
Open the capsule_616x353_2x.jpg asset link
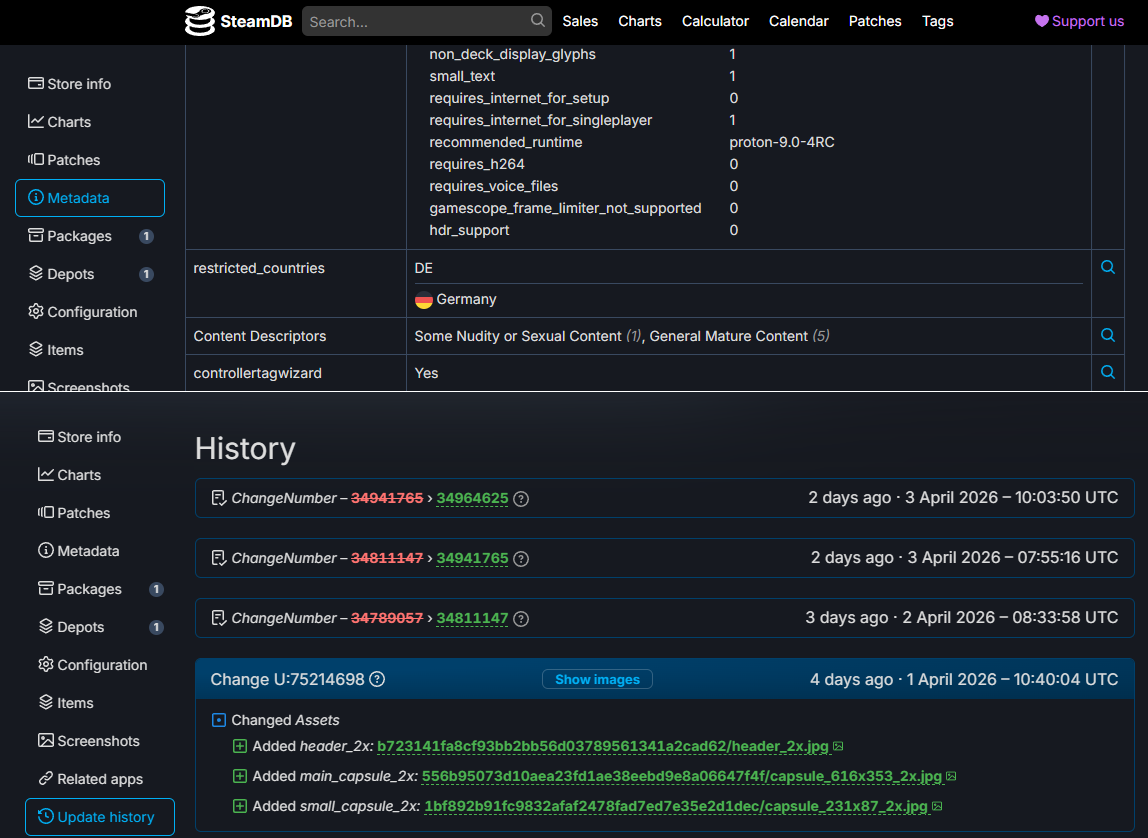[x=681, y=776]
